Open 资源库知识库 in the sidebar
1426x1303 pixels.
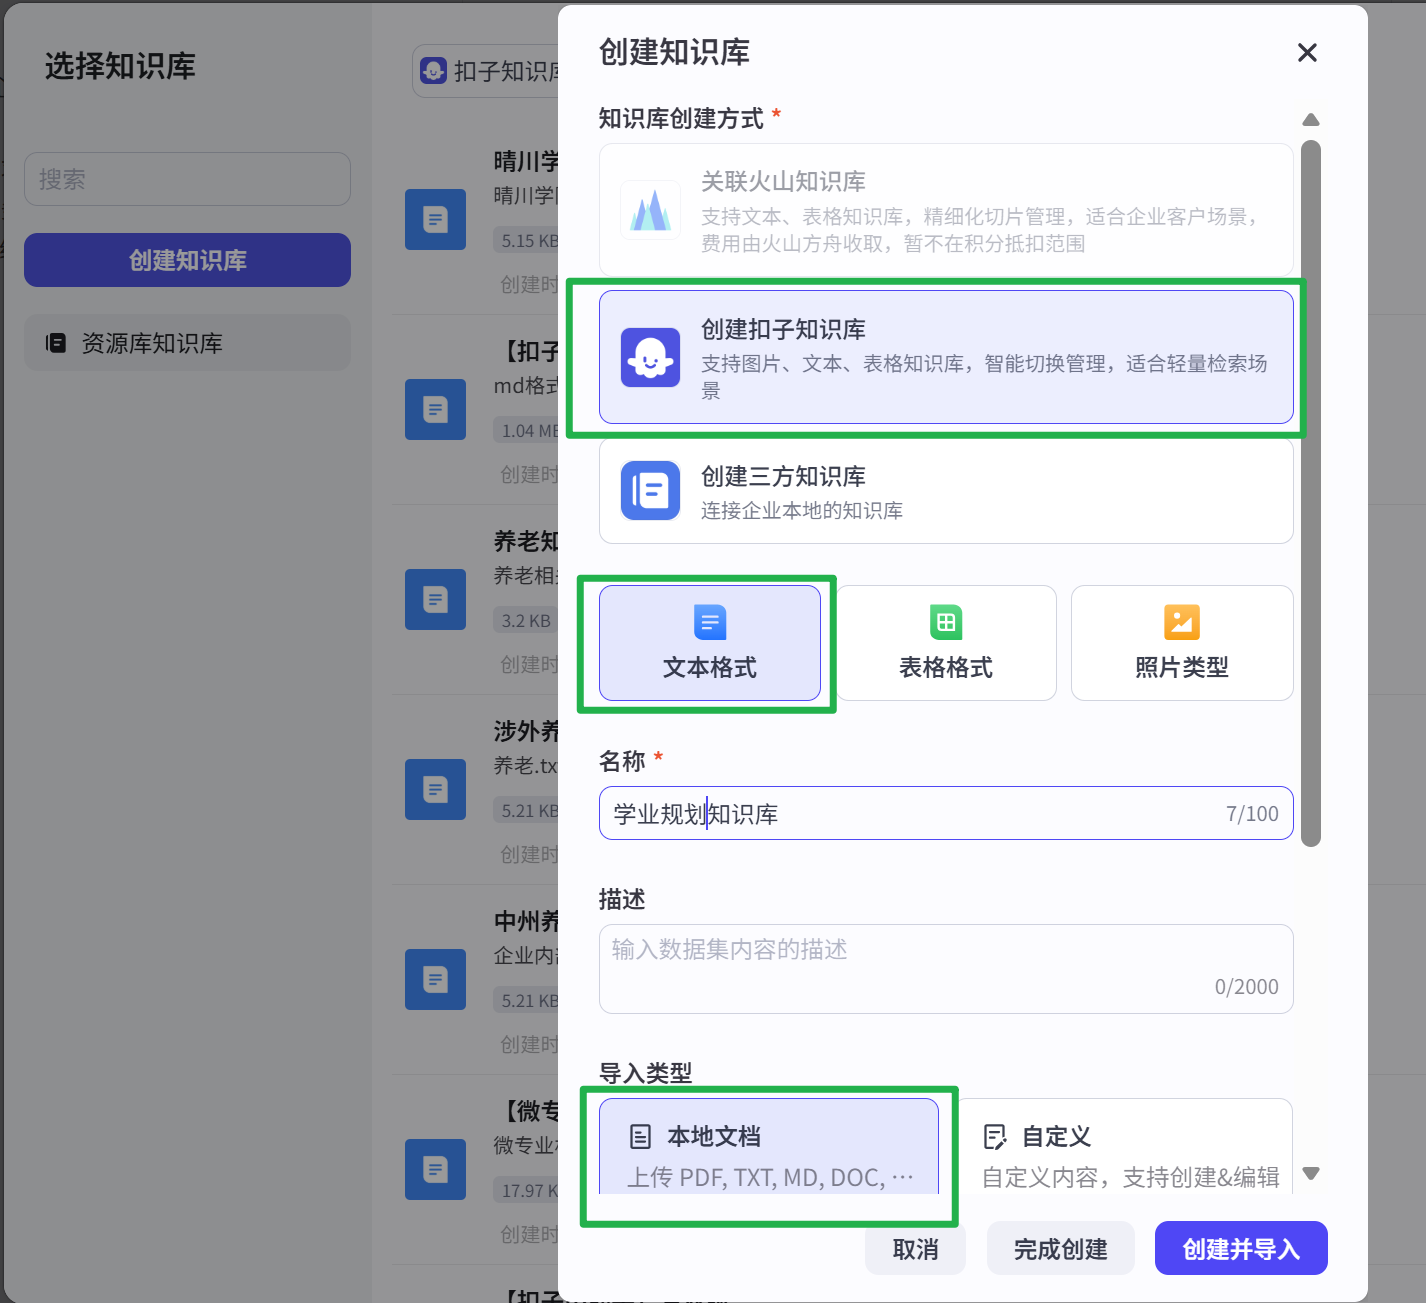click(187, 342)
